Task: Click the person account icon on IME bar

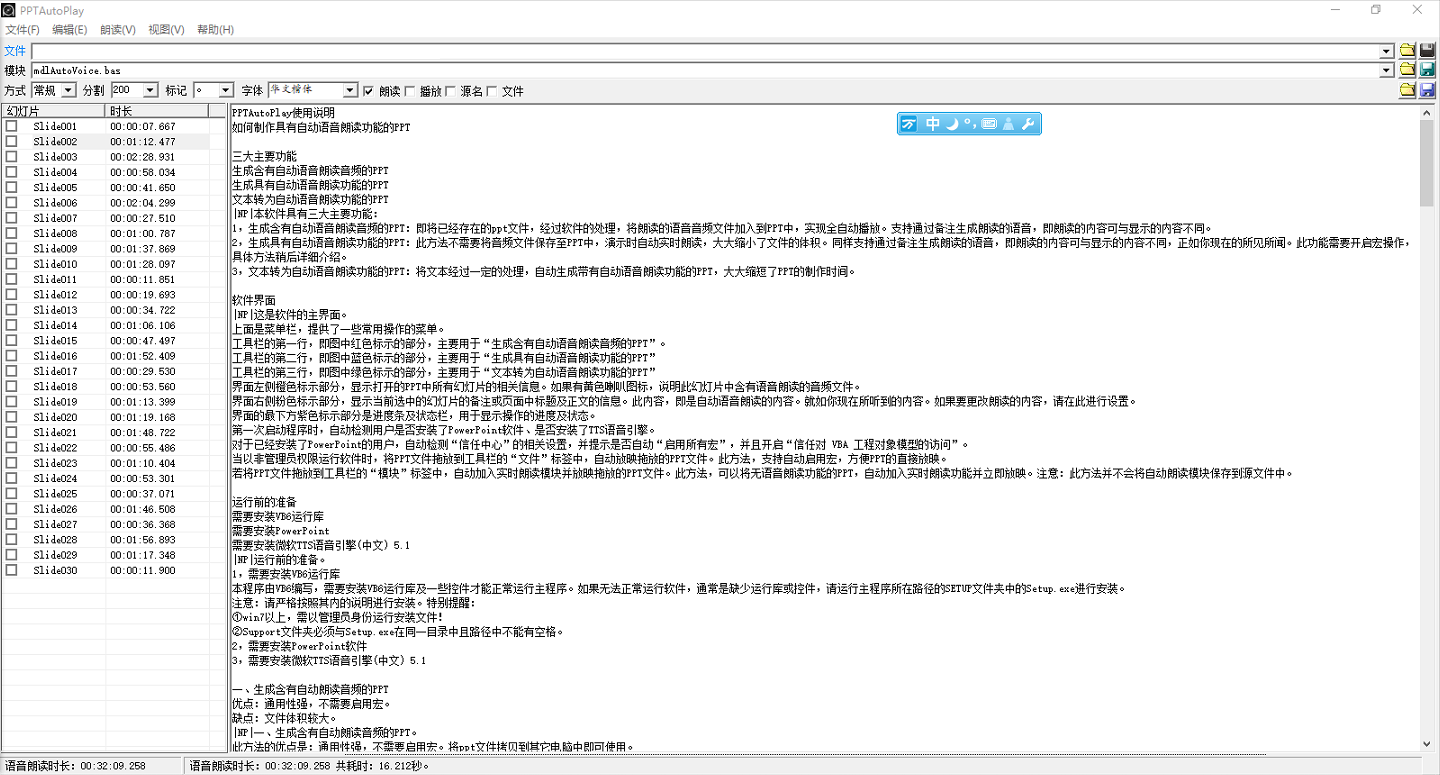Action: [x=1008, y=124]
